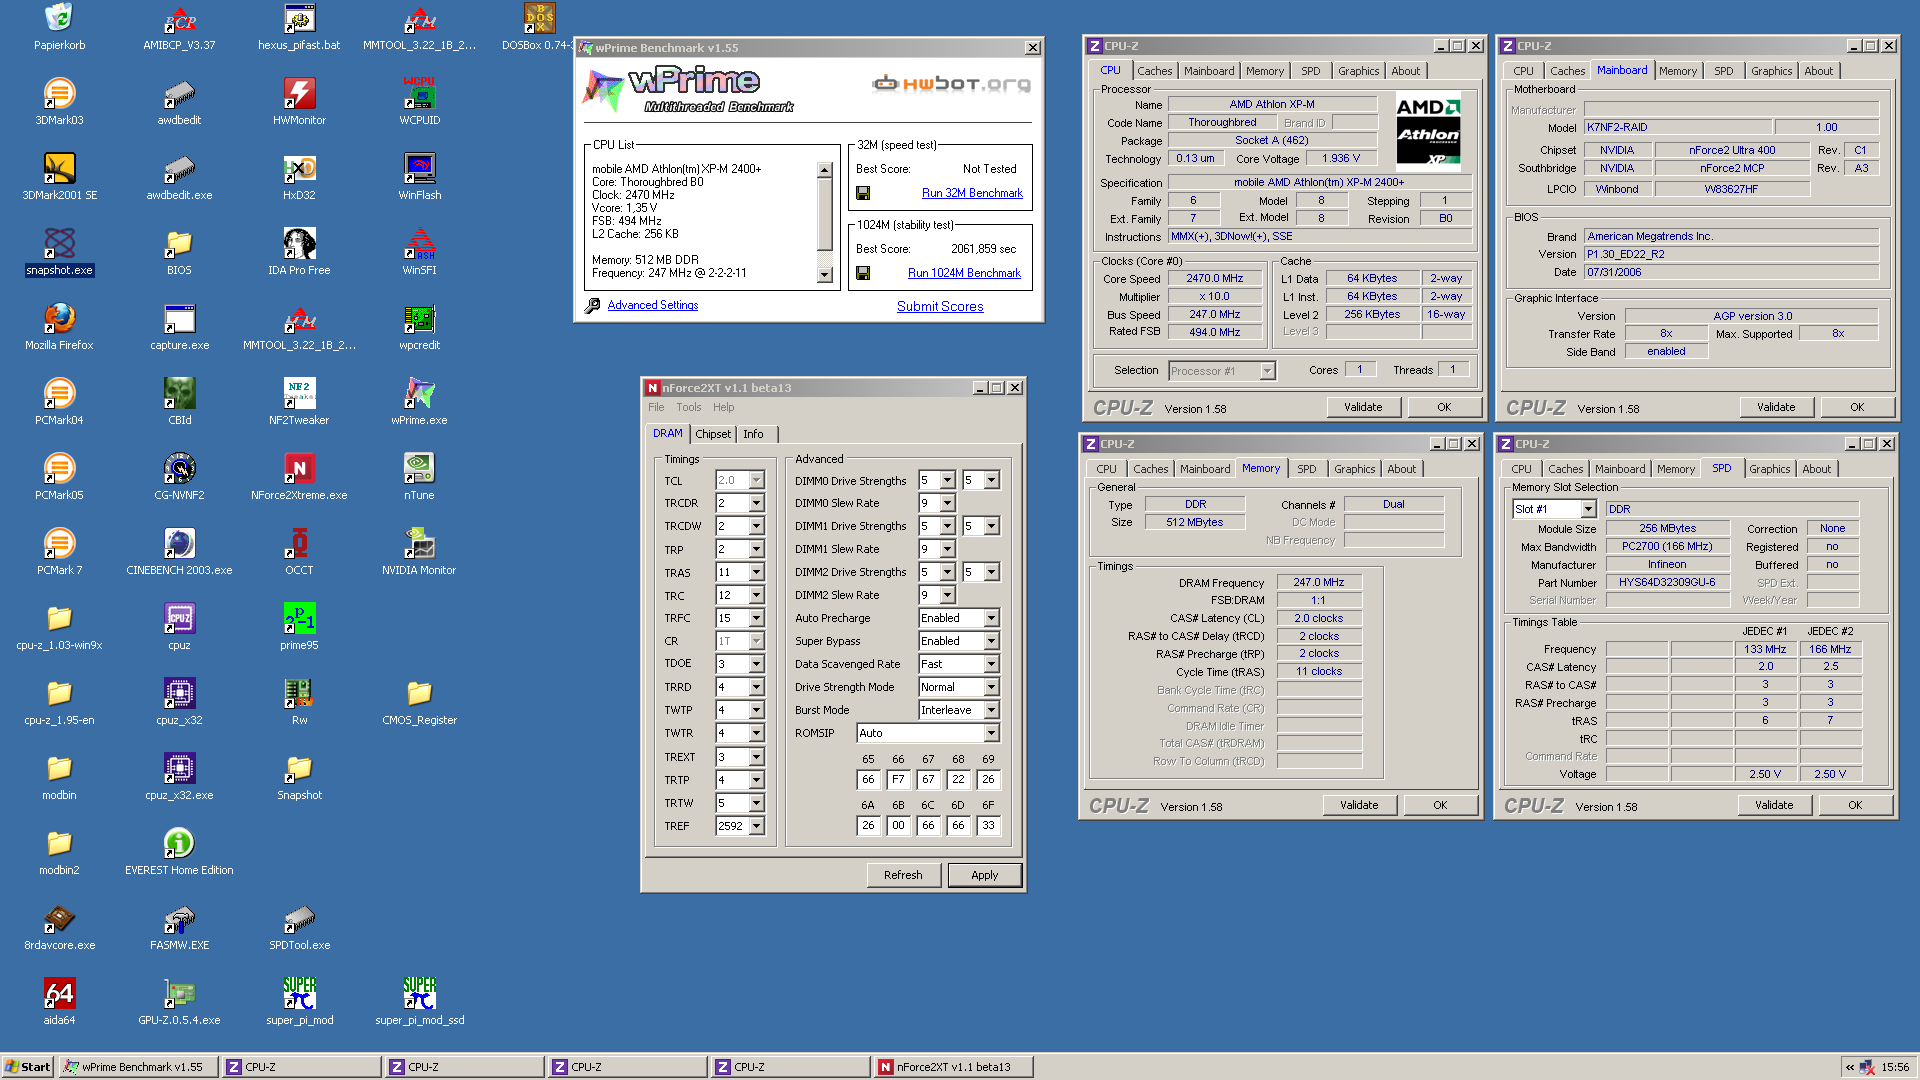The width and height of the screenshot is (1920, 1080).
Task: Open the NF2Tweaker desktop icon
Action: tap(299, 402)
